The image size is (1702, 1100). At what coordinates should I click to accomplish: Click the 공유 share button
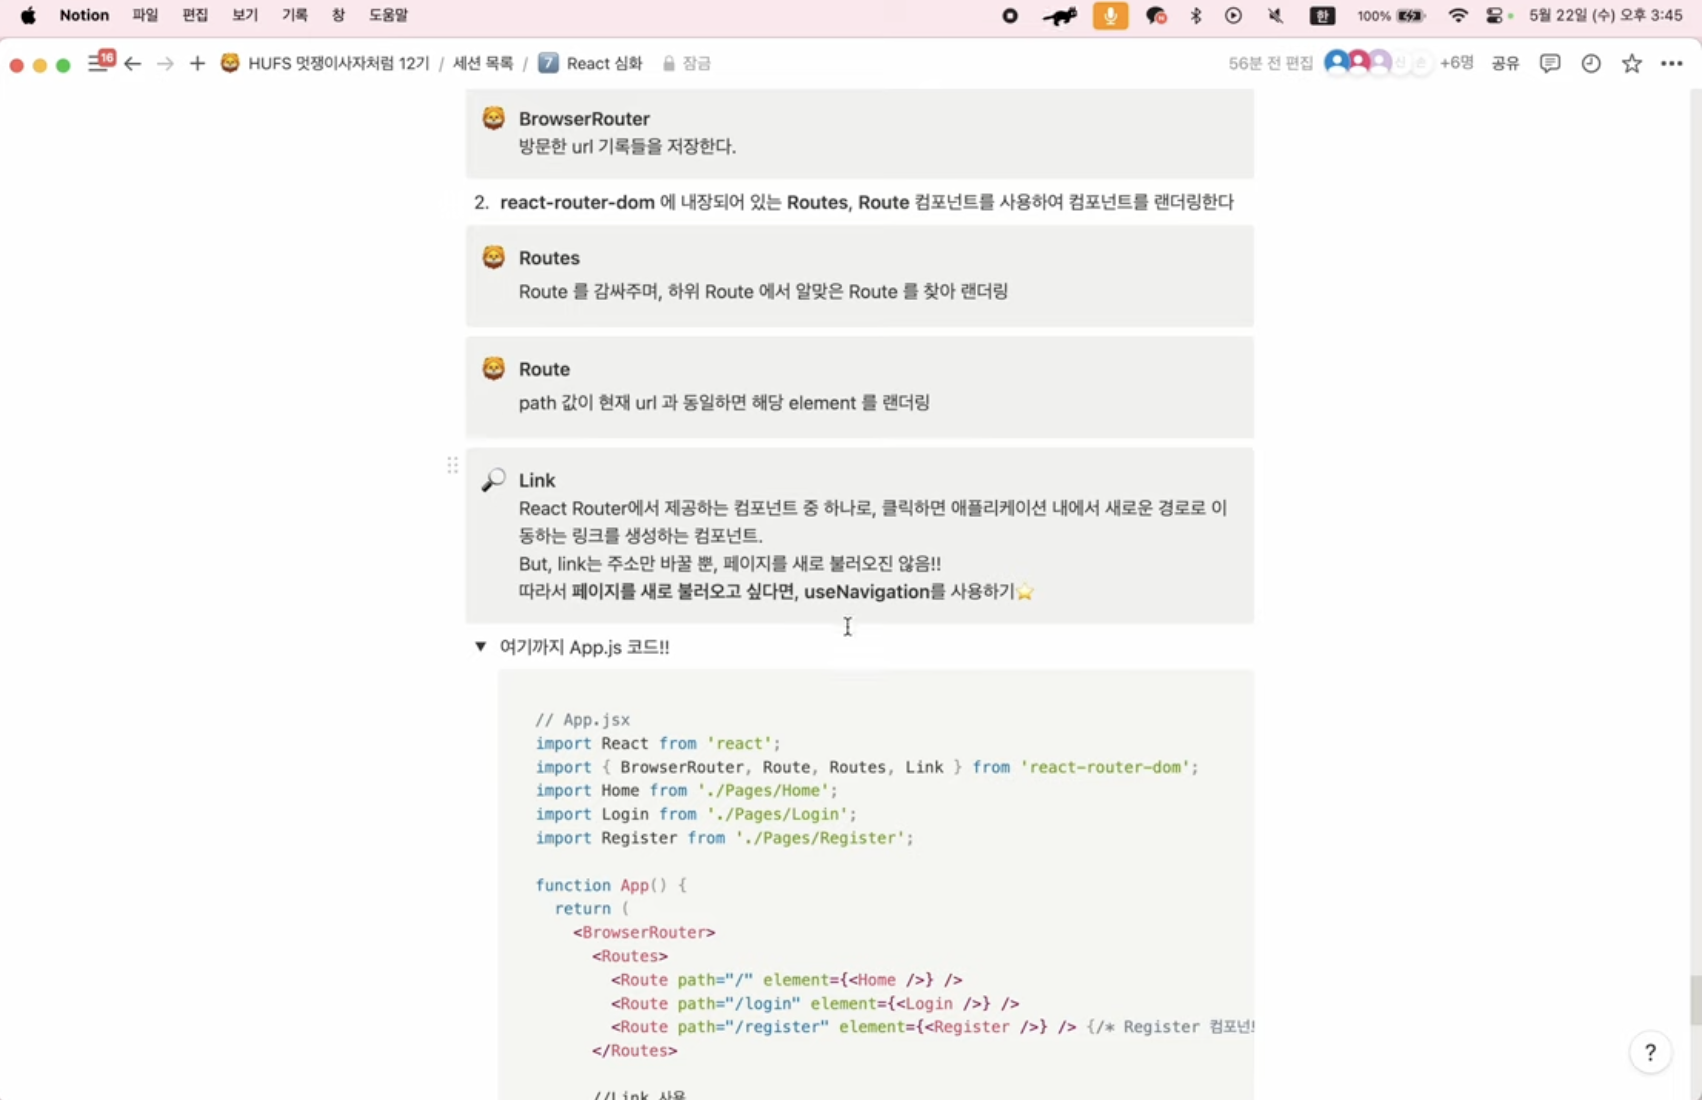[x=1505, y=63]
